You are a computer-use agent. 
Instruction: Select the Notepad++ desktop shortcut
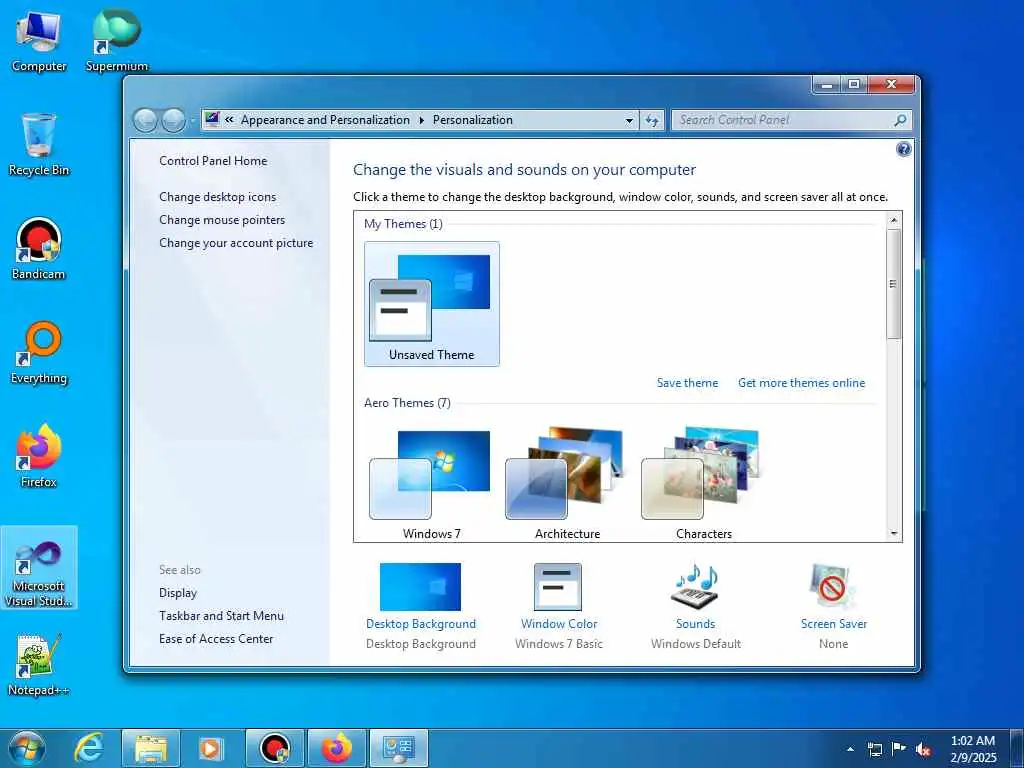pos(39,664)
